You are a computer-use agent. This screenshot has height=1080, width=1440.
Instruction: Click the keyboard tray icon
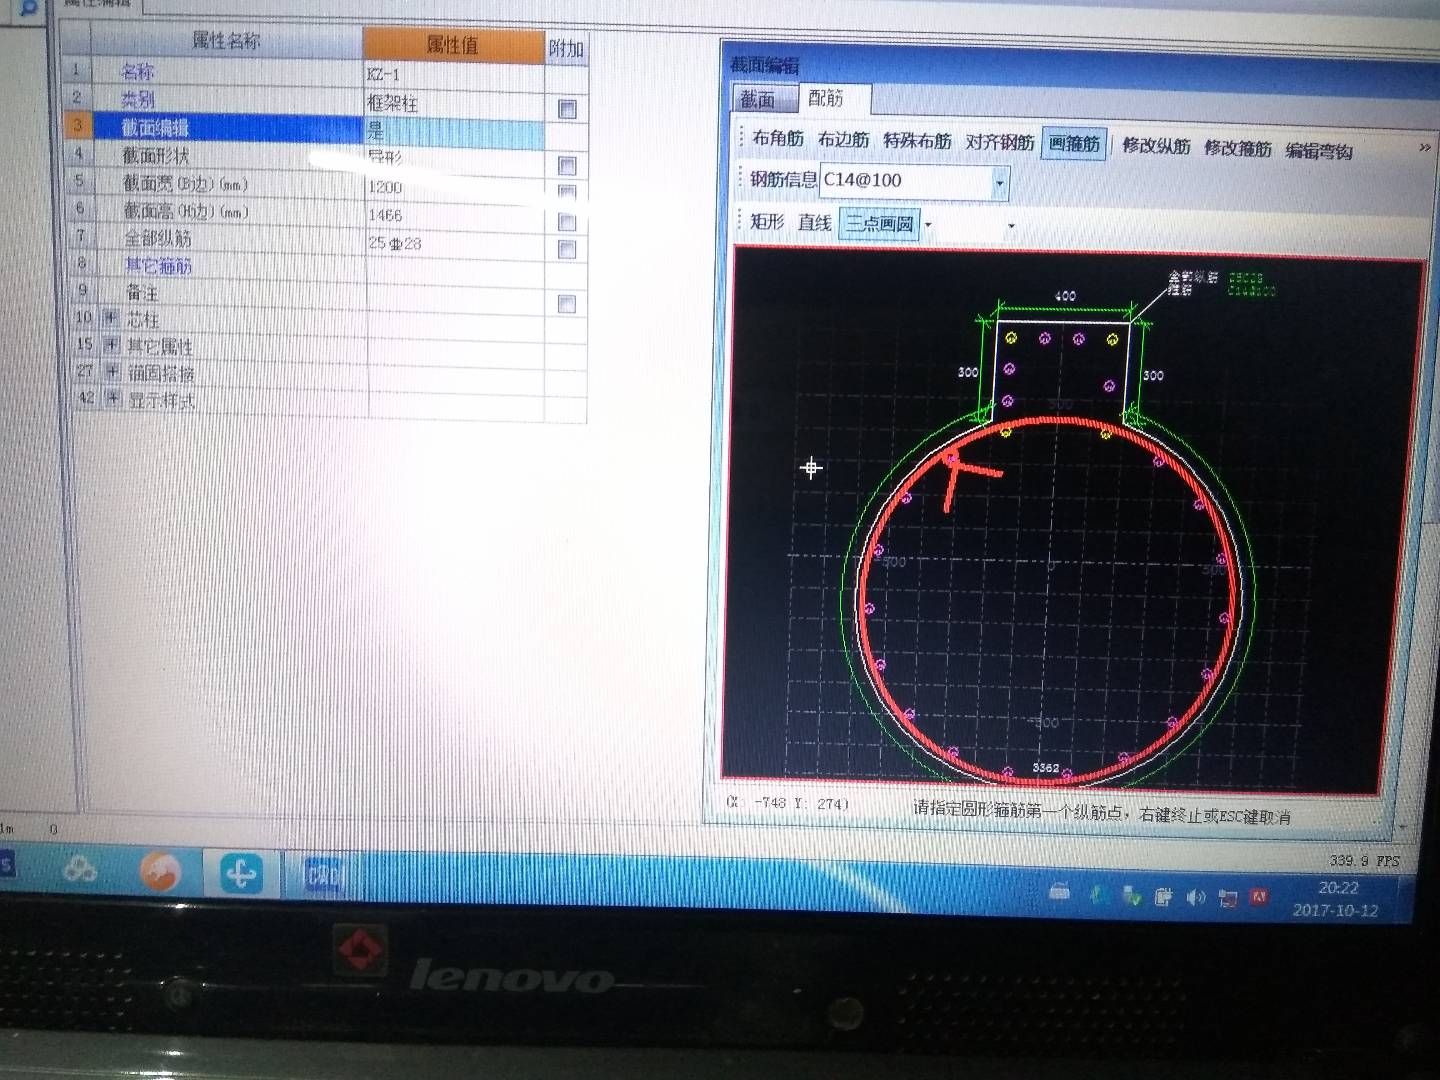[x=1059, y=893]
